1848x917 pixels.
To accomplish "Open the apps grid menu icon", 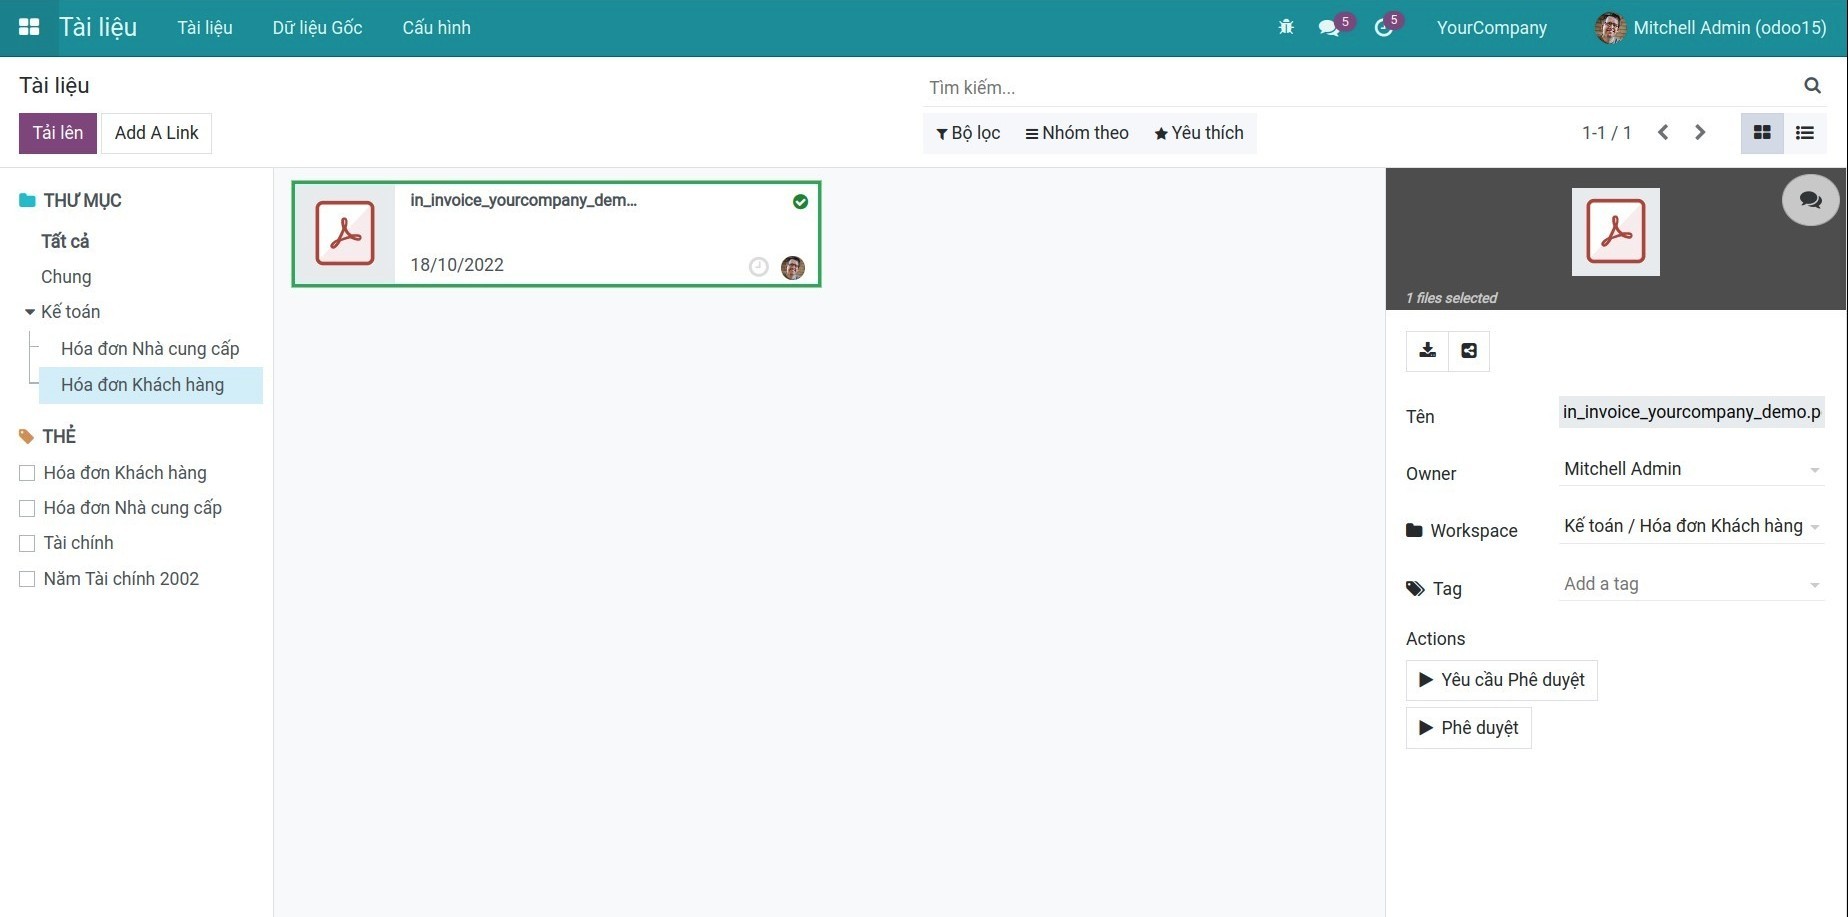I will click(29, 27).
